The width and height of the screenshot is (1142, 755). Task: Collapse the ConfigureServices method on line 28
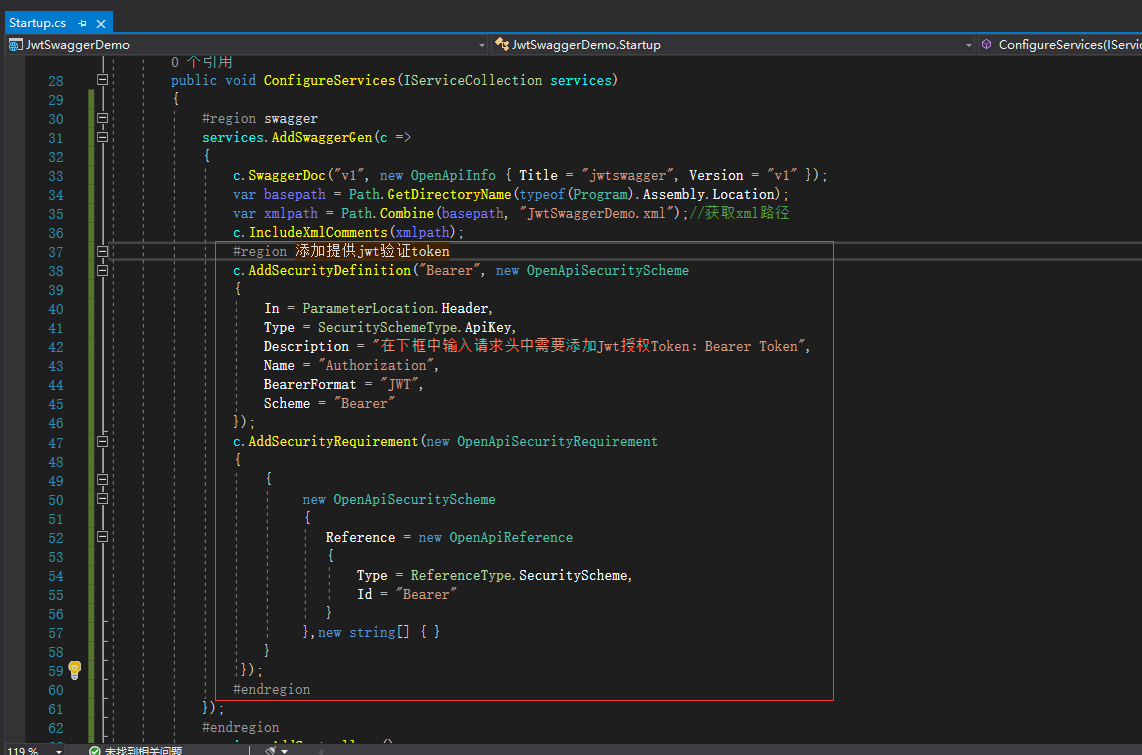click(x=102, y=80)
